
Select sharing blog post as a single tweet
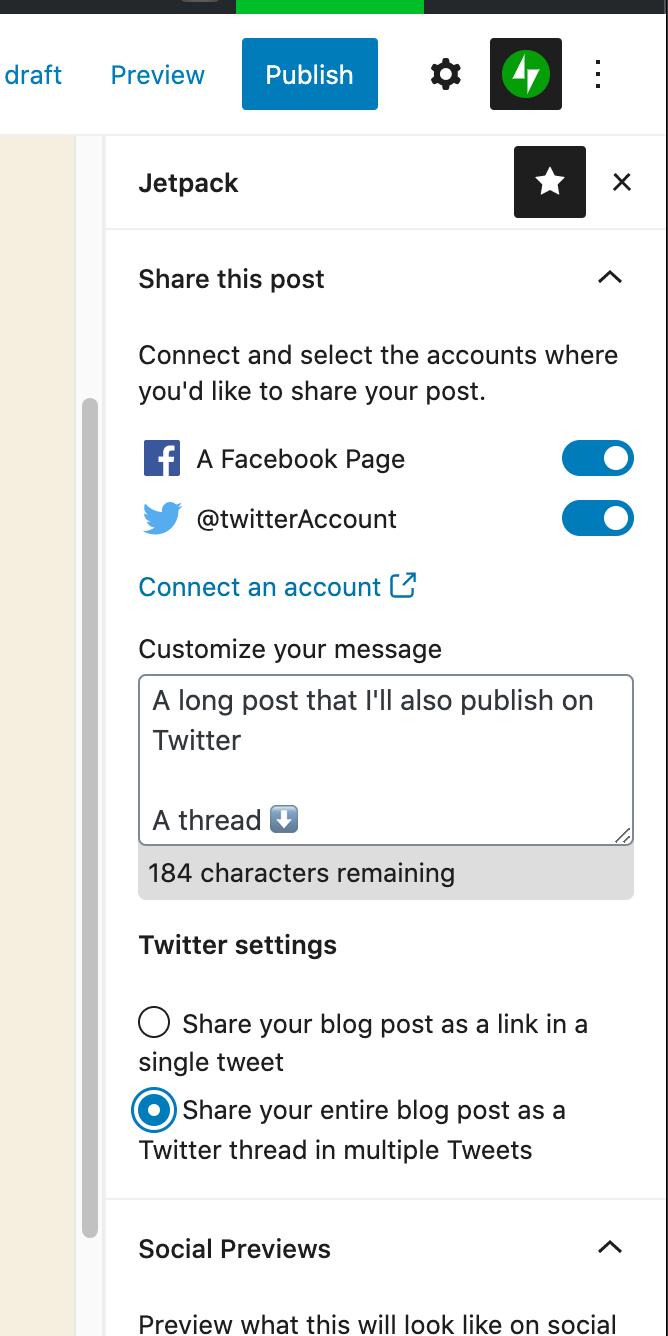(153, 1022)
